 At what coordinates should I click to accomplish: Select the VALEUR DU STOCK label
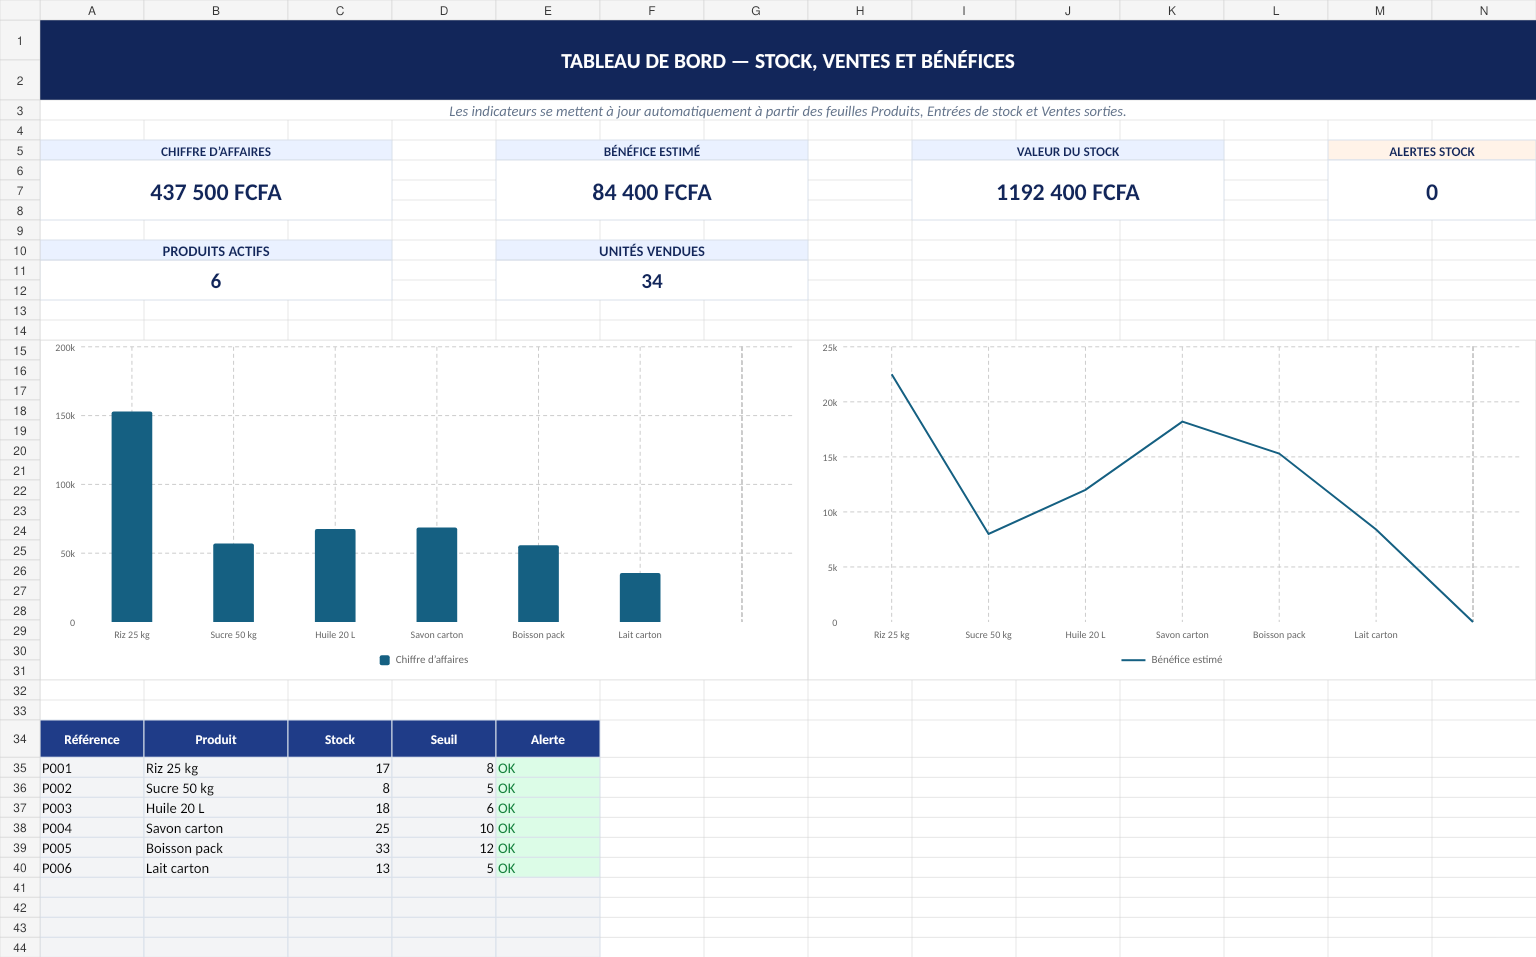coord(1068,151)
